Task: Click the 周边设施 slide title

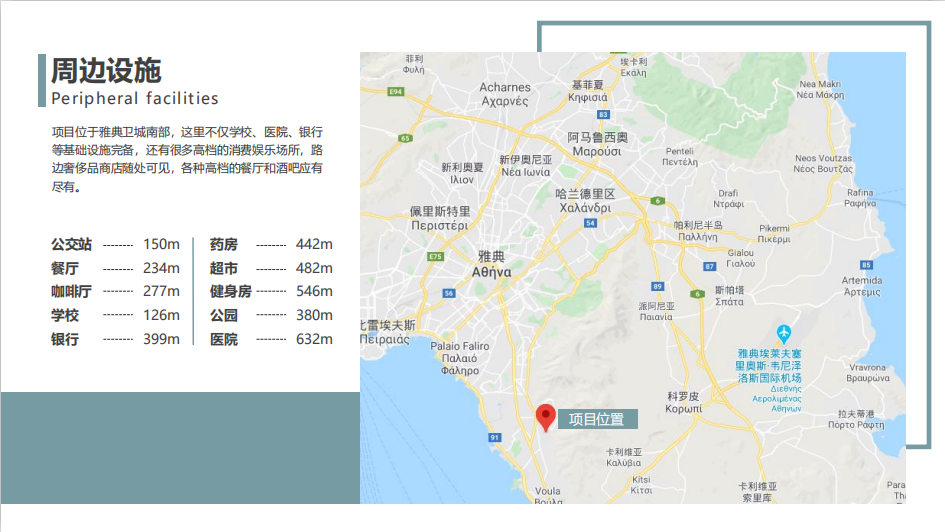Action: (105, 71)
